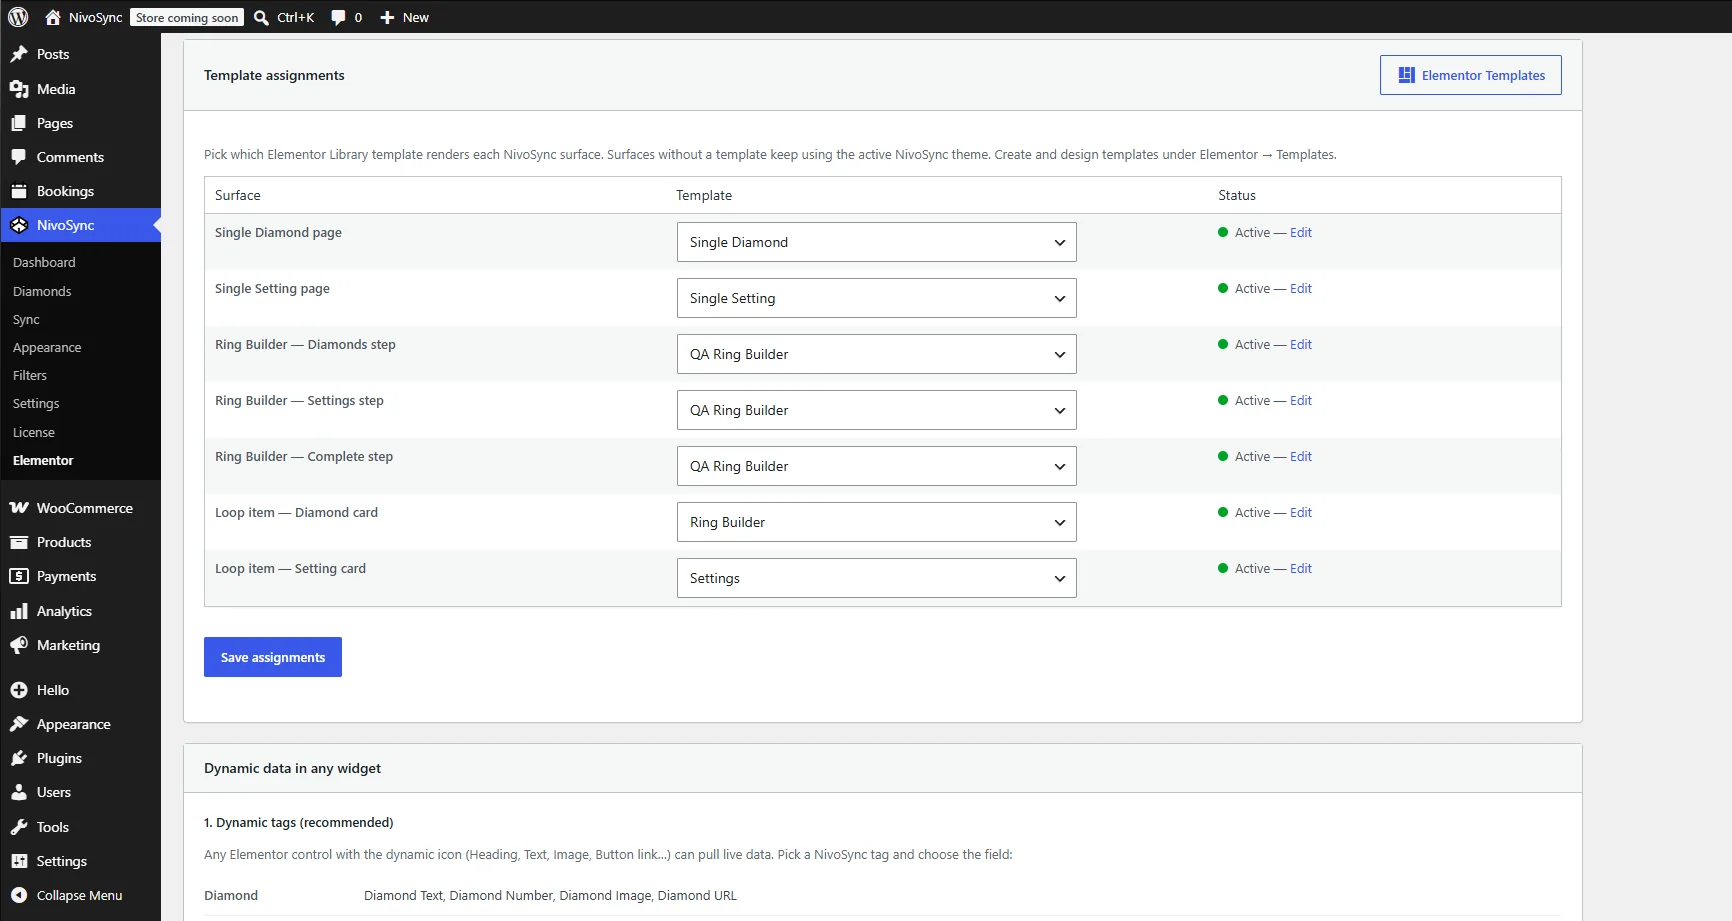Open the comments bubble in admin bar
The height and width of the screenshot is (921, 1732).
pyautogui.click(x=338, y=17)
